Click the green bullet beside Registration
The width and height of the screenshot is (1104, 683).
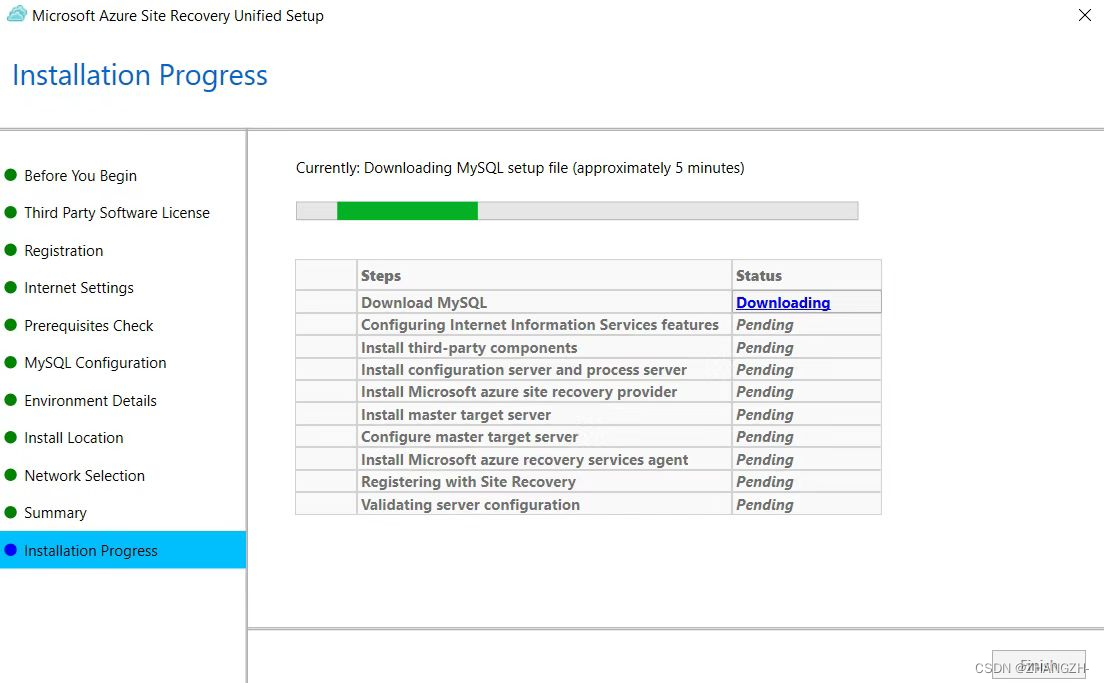(x=11, y=250)
